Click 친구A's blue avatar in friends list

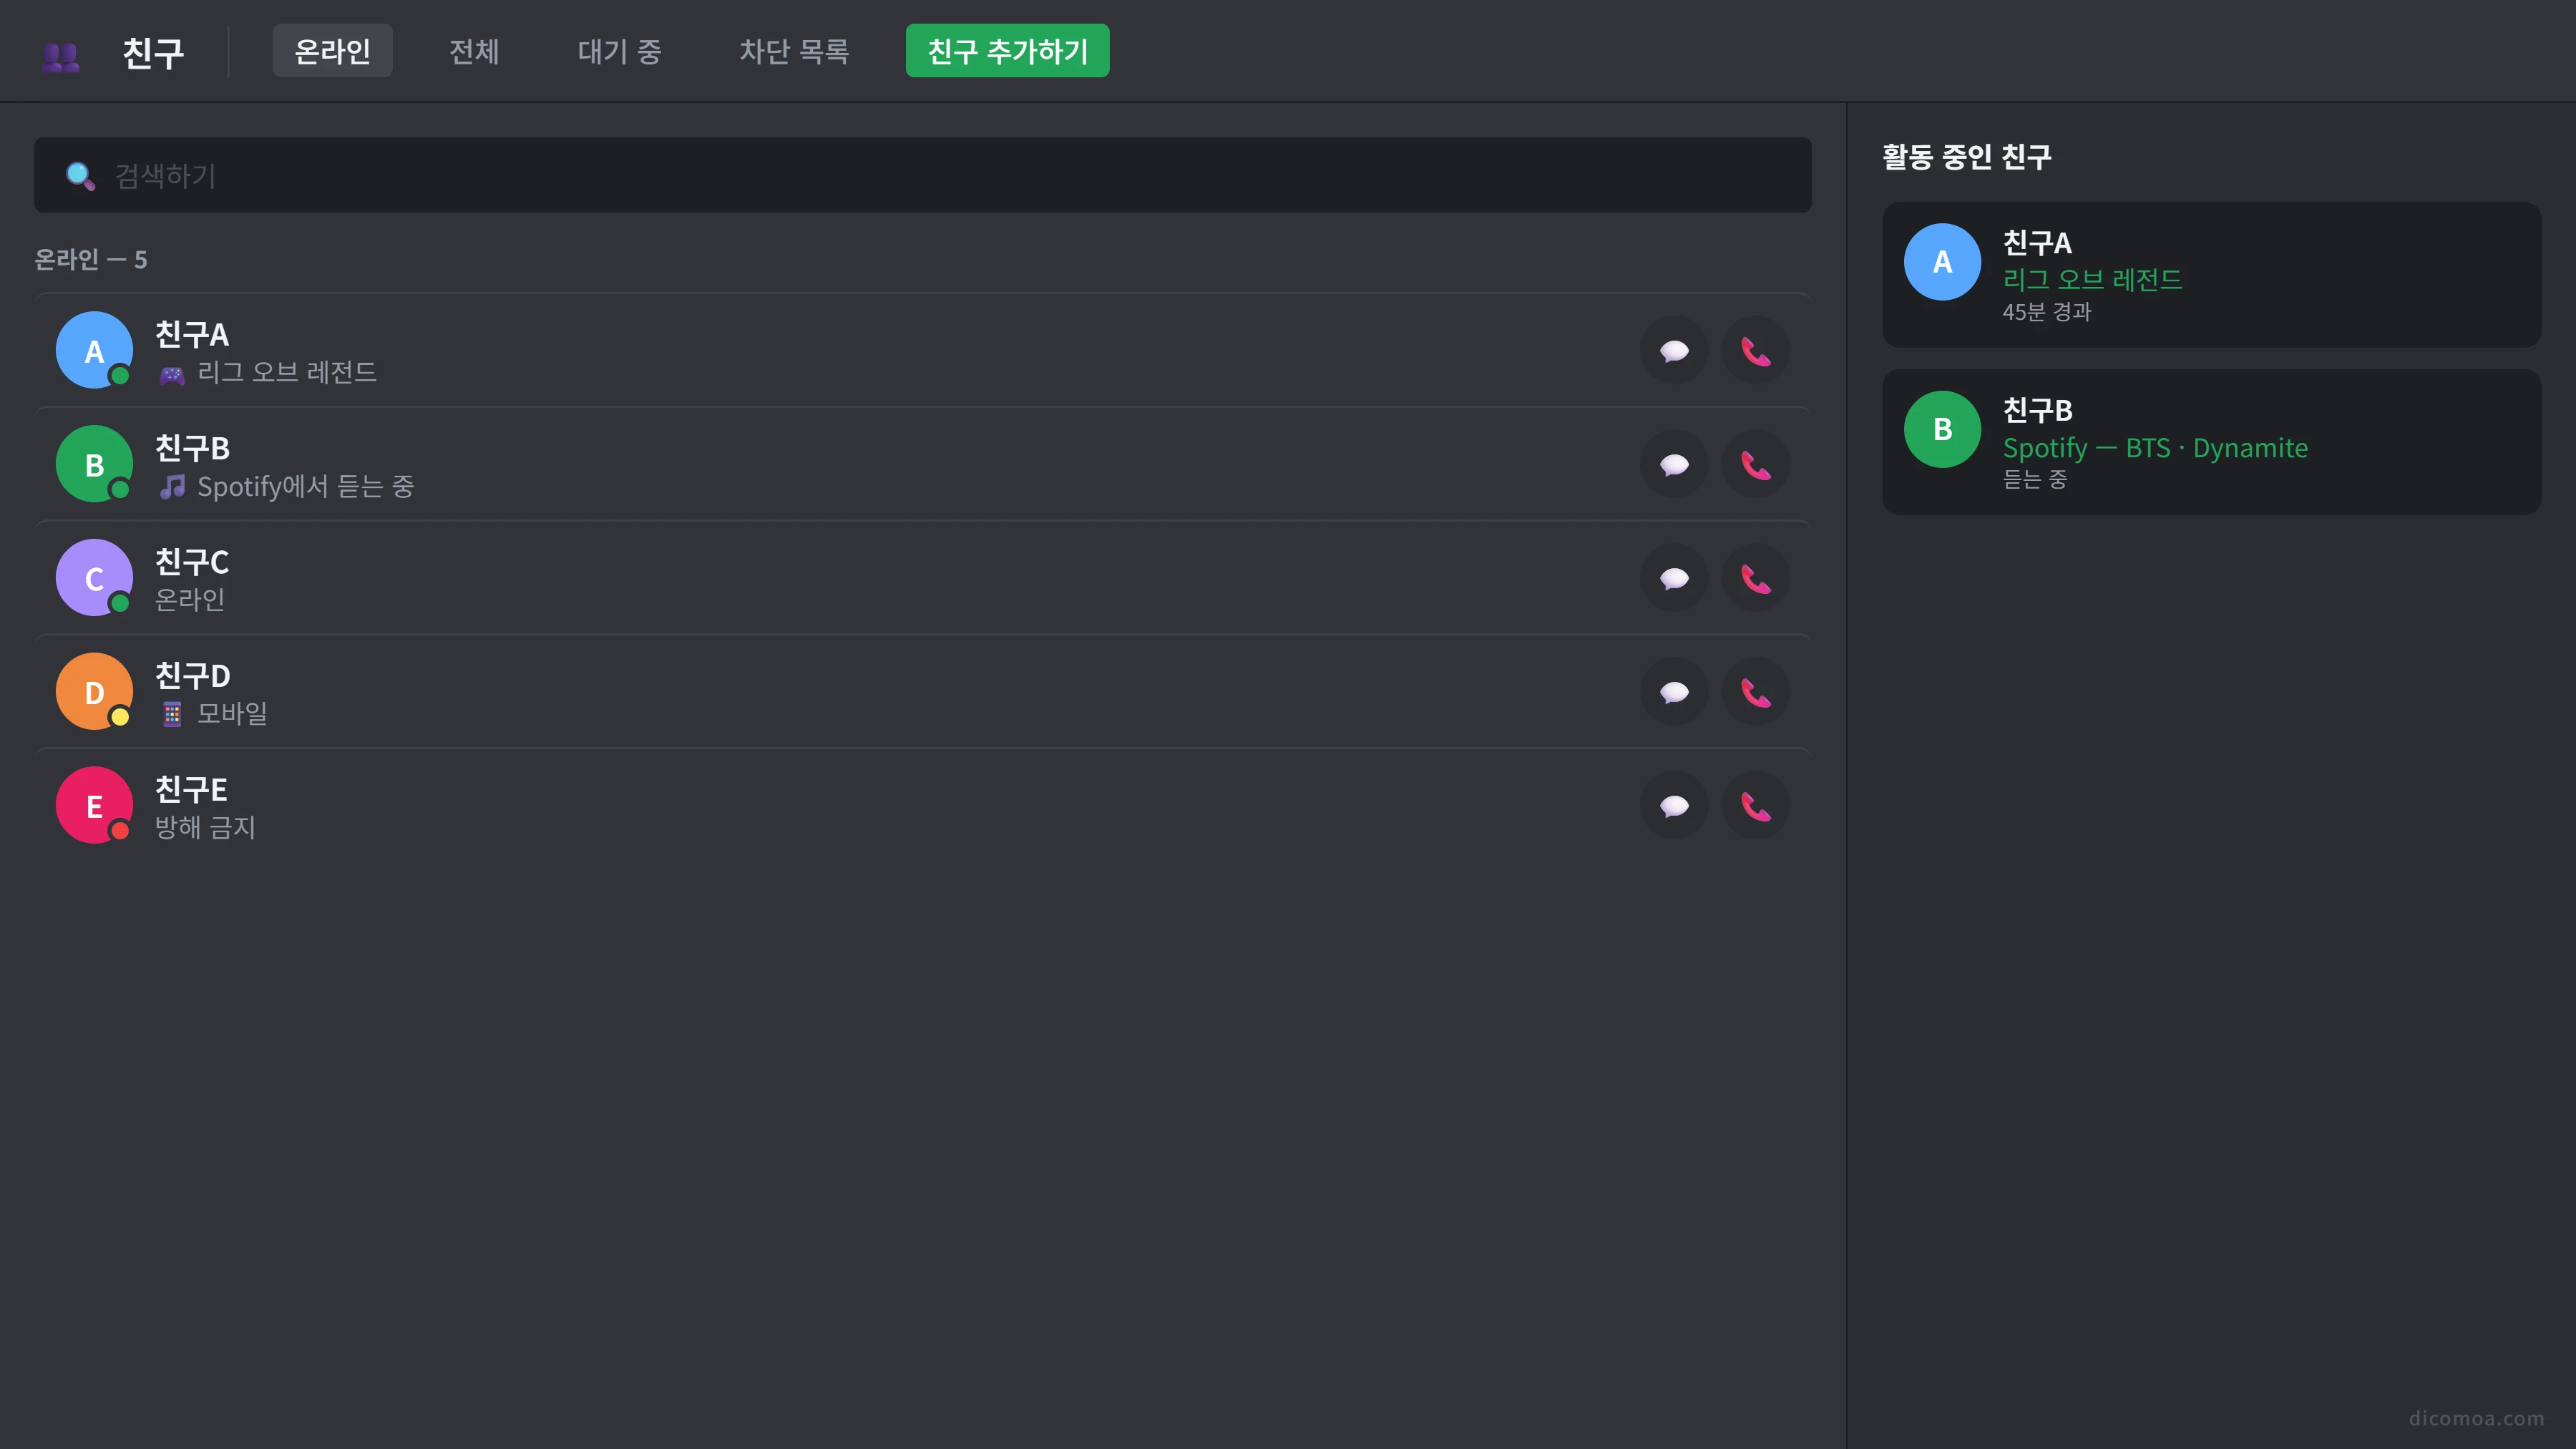tap(94, 350)
